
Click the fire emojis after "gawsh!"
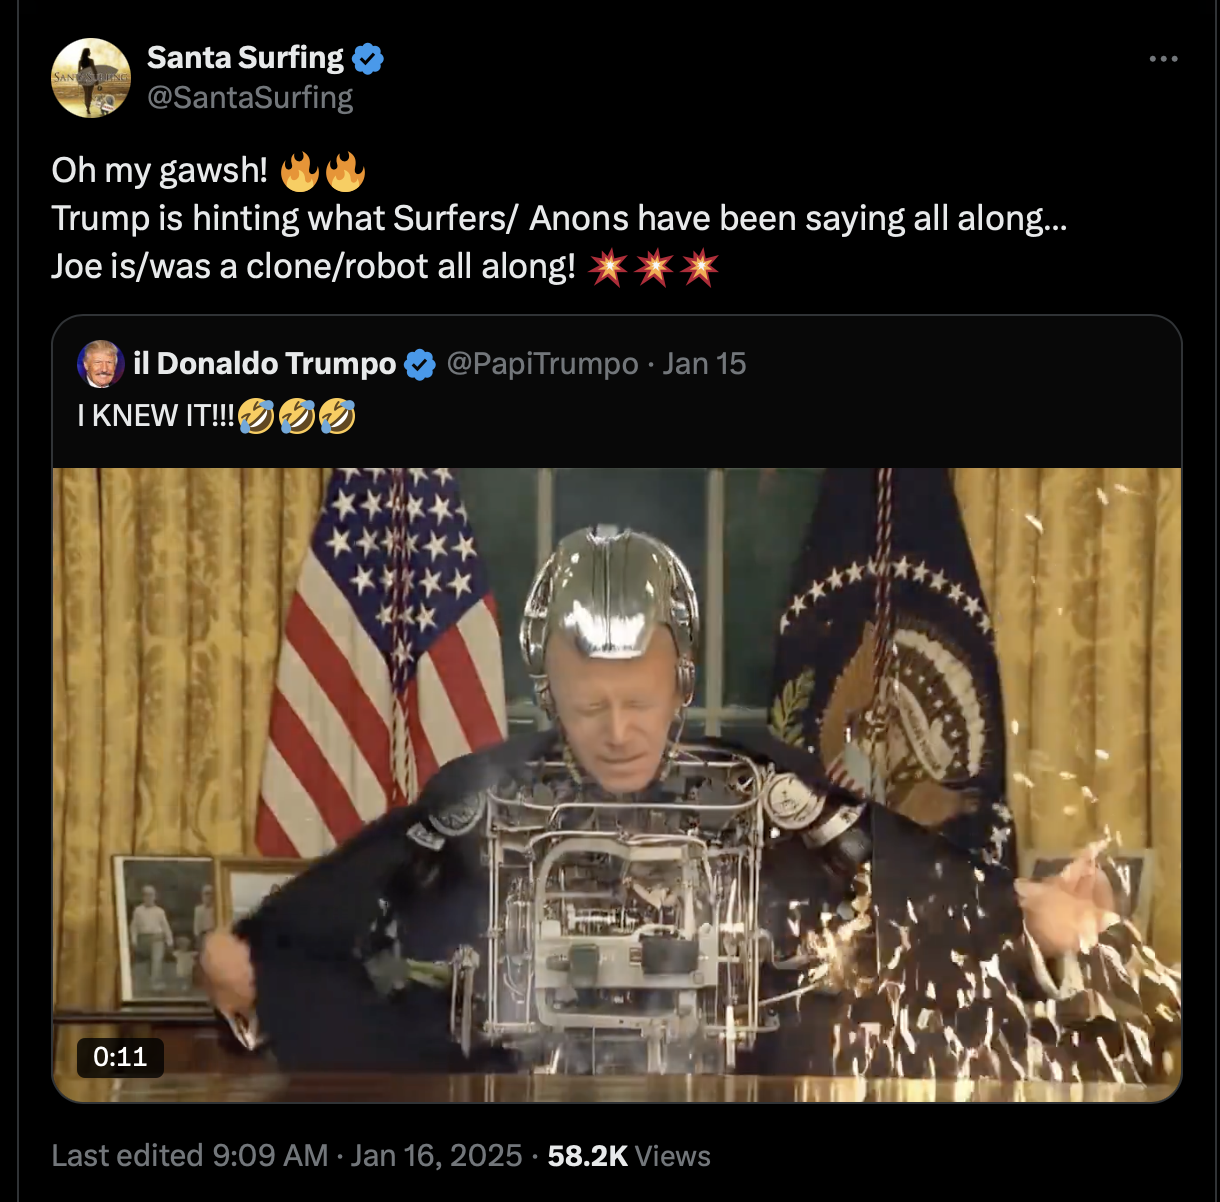[323, 171]
